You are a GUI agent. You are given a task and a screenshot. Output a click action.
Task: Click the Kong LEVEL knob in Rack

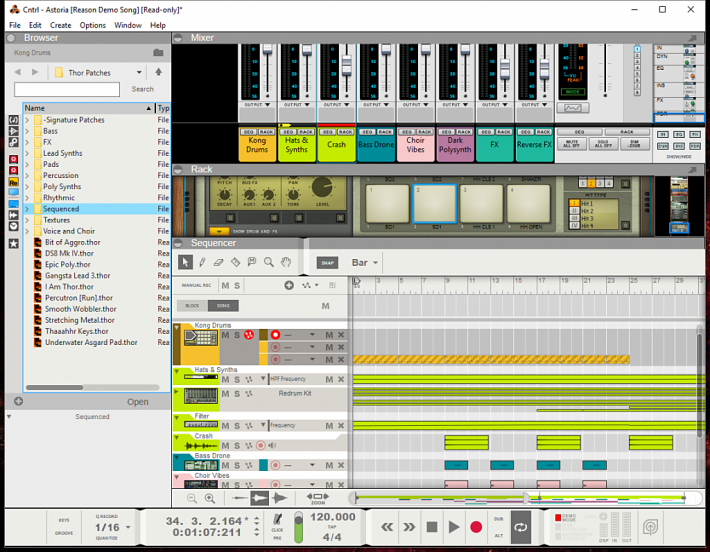click(322, 187)
